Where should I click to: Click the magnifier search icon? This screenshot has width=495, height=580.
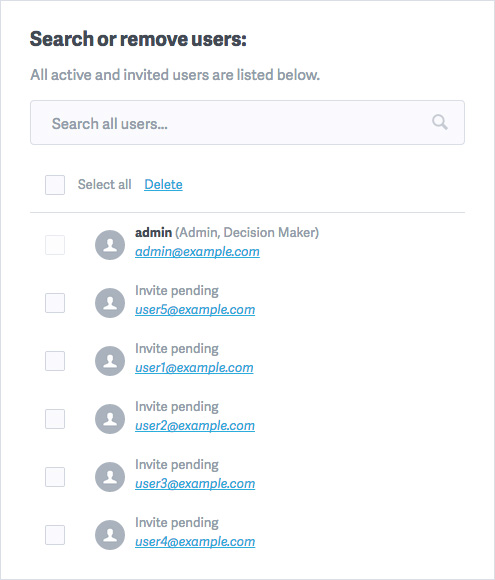click(440, 122)
